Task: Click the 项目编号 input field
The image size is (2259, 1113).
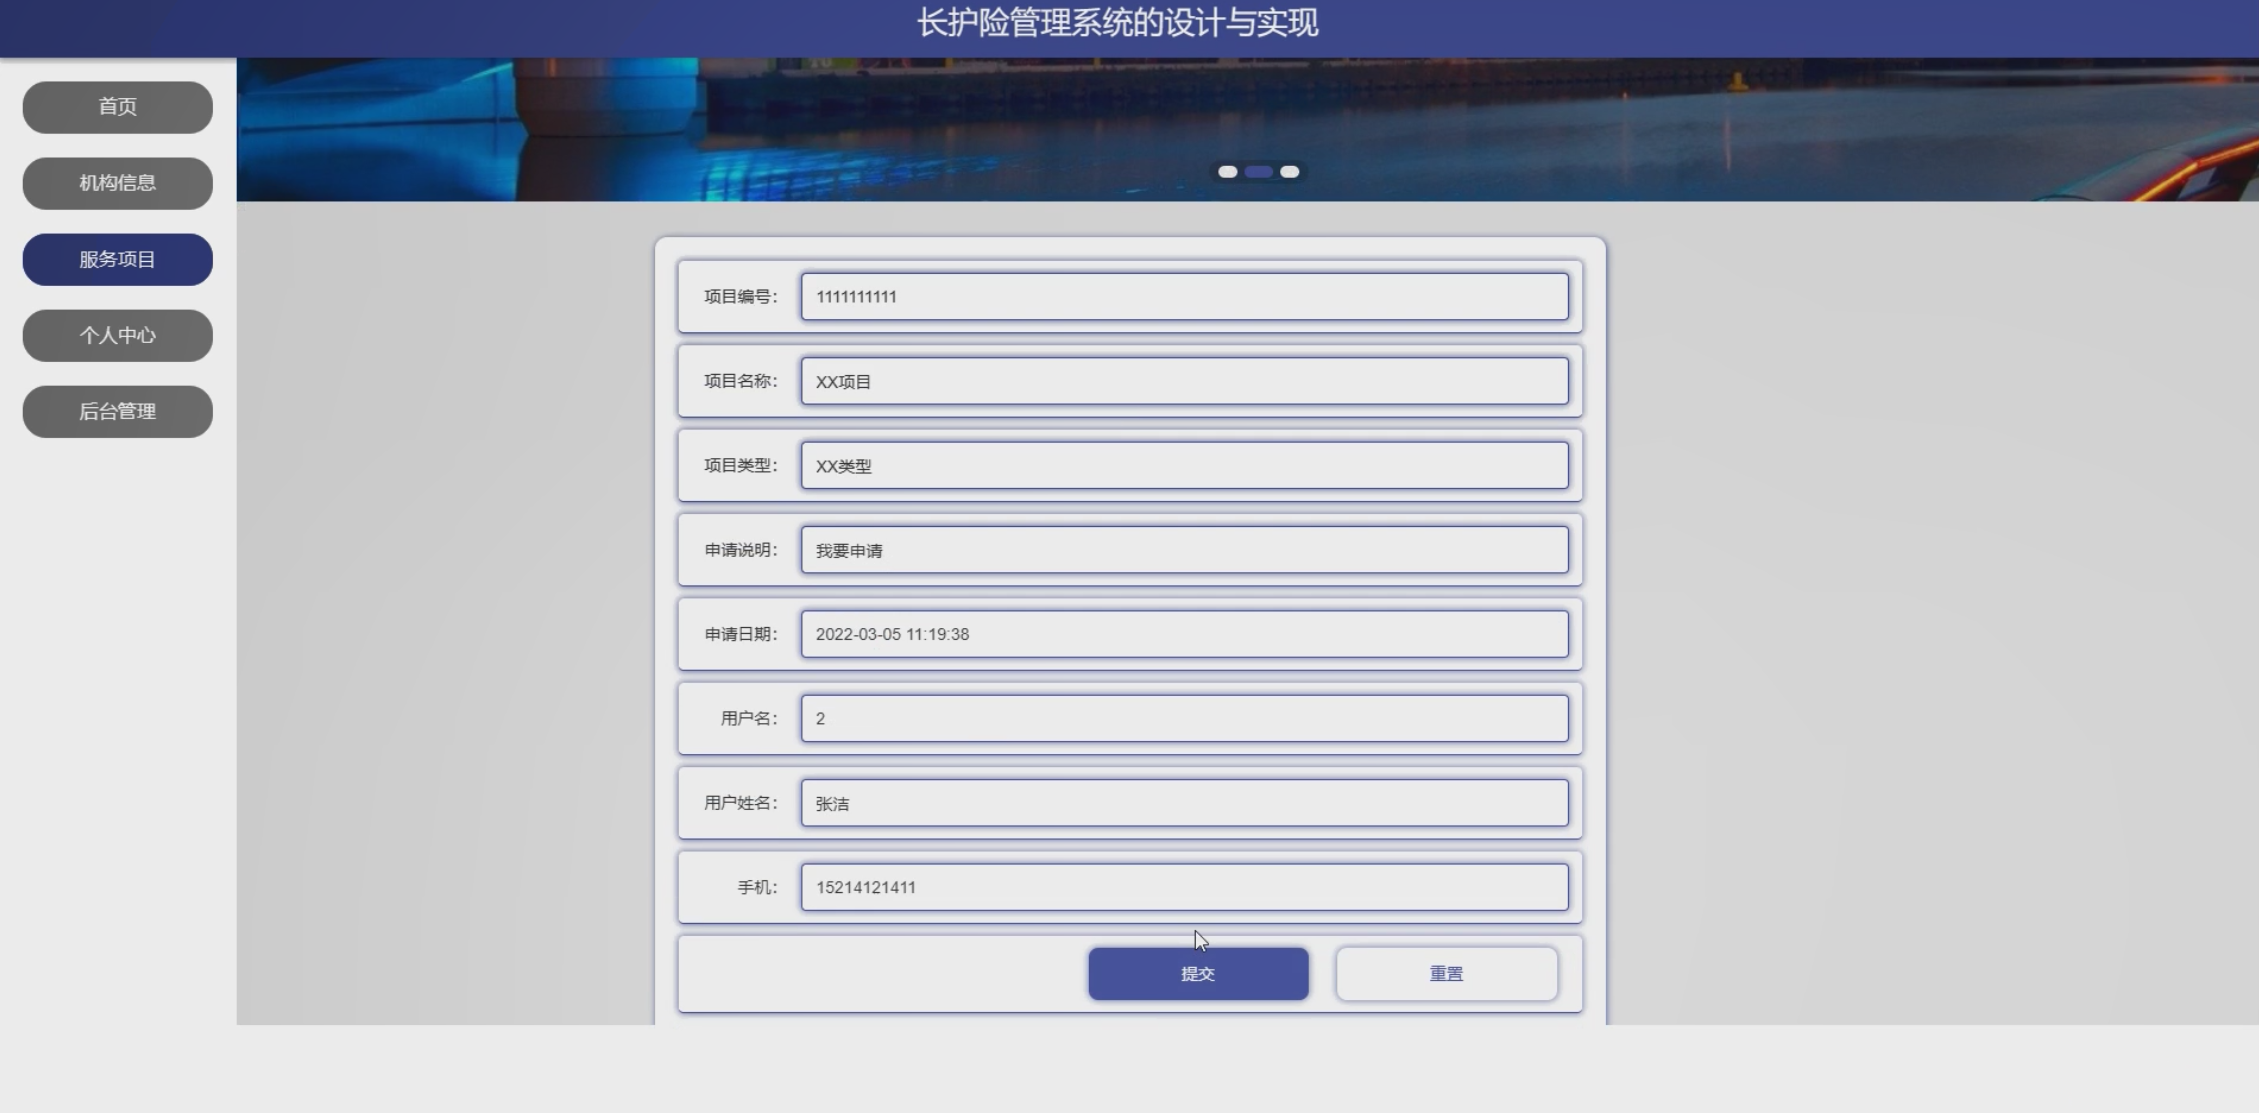Action: pos(1184,297)
